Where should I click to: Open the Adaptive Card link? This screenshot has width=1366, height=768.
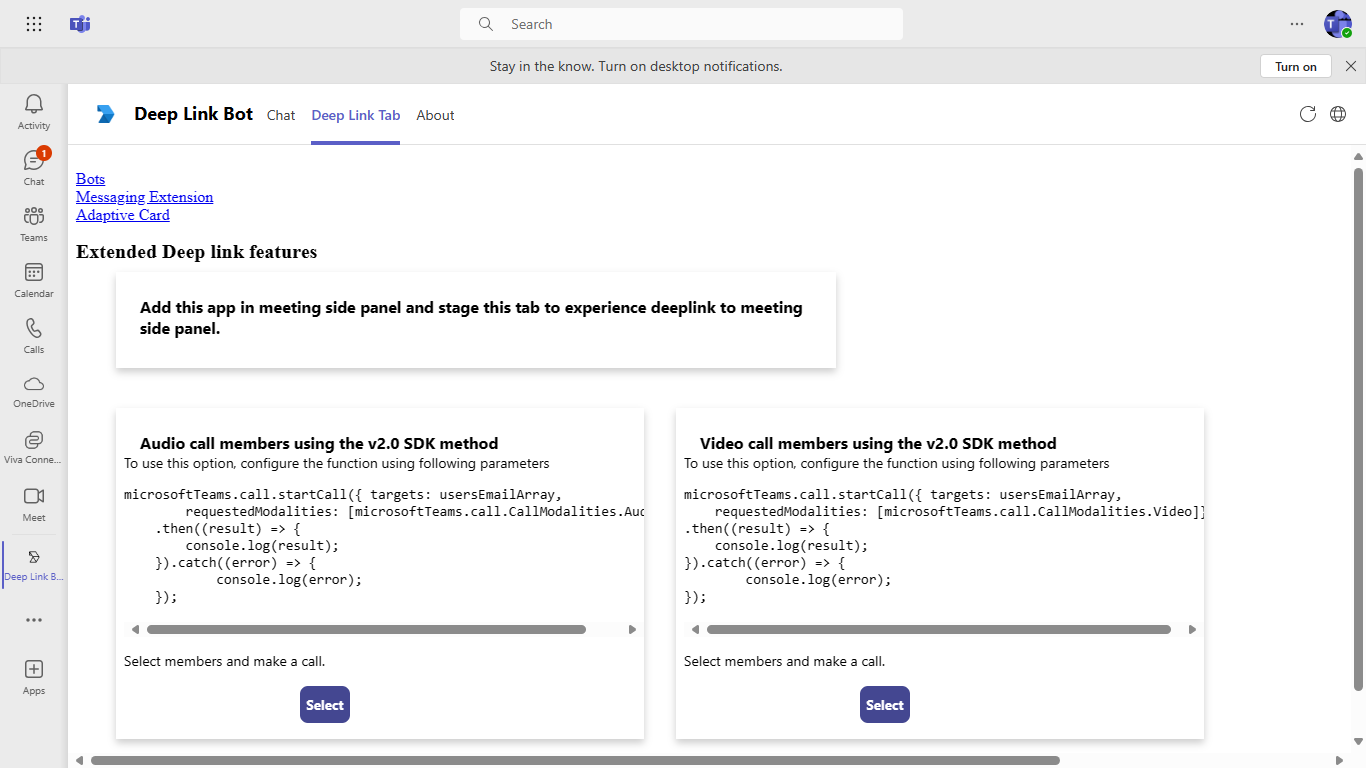click(x=123, y=215)
